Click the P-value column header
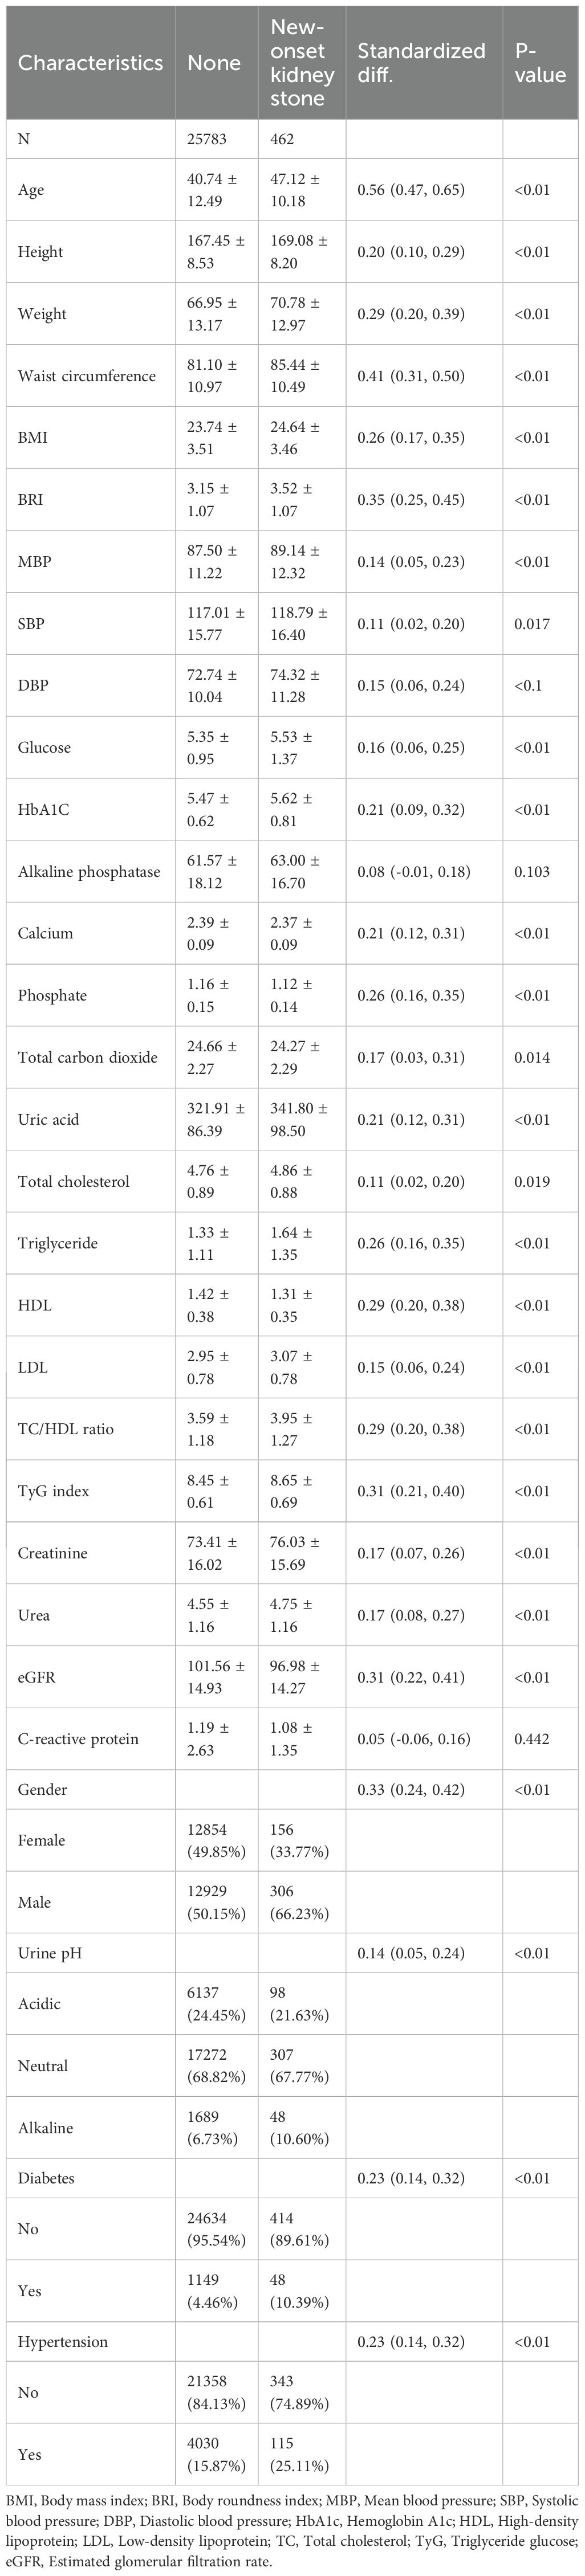The width and height of the screenshot is (585, 2576). tap(540, 63)
